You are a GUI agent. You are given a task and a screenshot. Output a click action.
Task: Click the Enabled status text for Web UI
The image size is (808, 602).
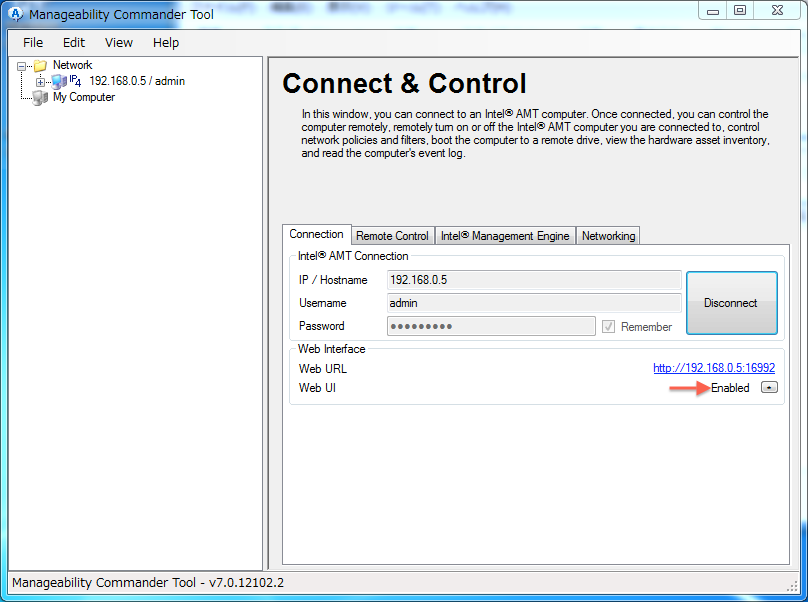[x=730, y=388]
